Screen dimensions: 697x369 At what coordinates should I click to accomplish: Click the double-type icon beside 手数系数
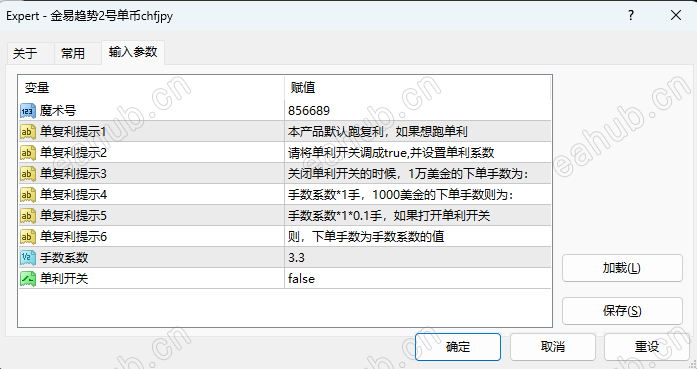pos(28,257)
